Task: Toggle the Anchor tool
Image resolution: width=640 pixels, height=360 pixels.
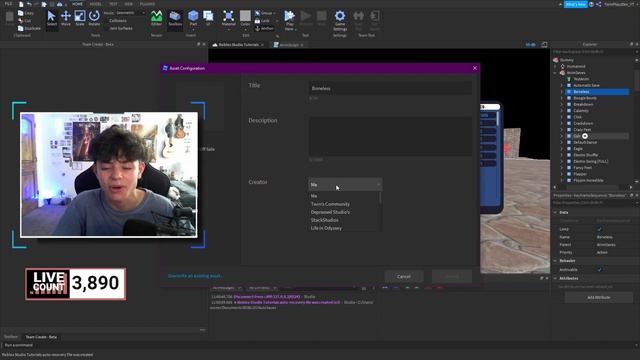Action: click(264, 28)
